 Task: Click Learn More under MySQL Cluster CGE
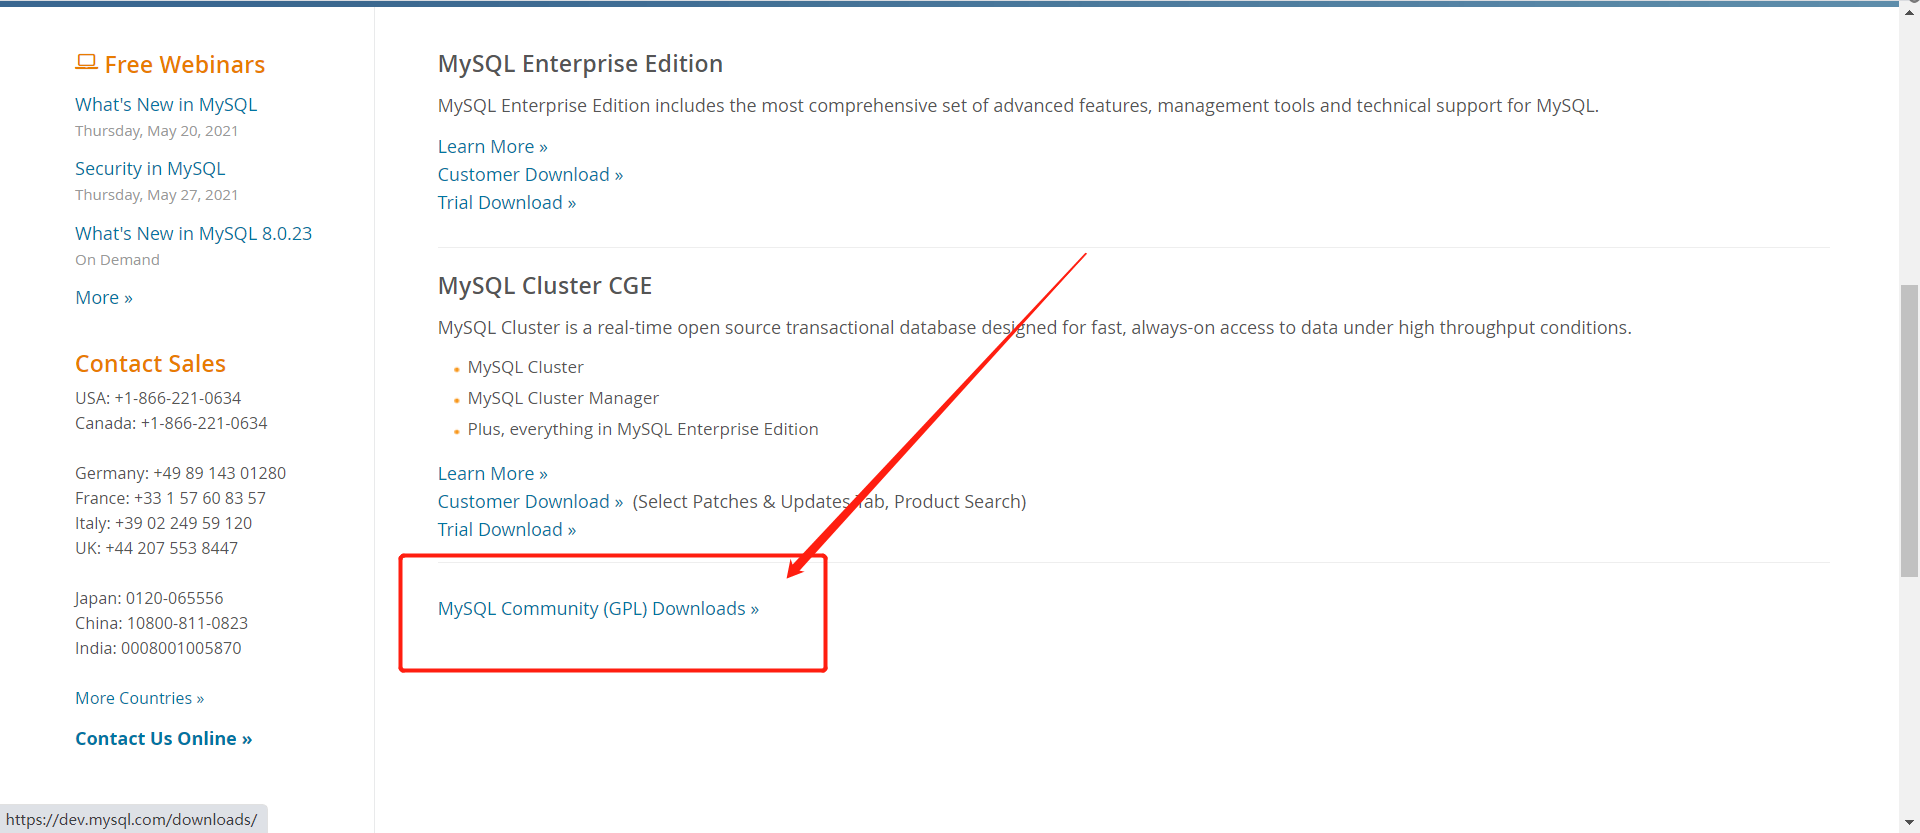(x=493, y=474)
